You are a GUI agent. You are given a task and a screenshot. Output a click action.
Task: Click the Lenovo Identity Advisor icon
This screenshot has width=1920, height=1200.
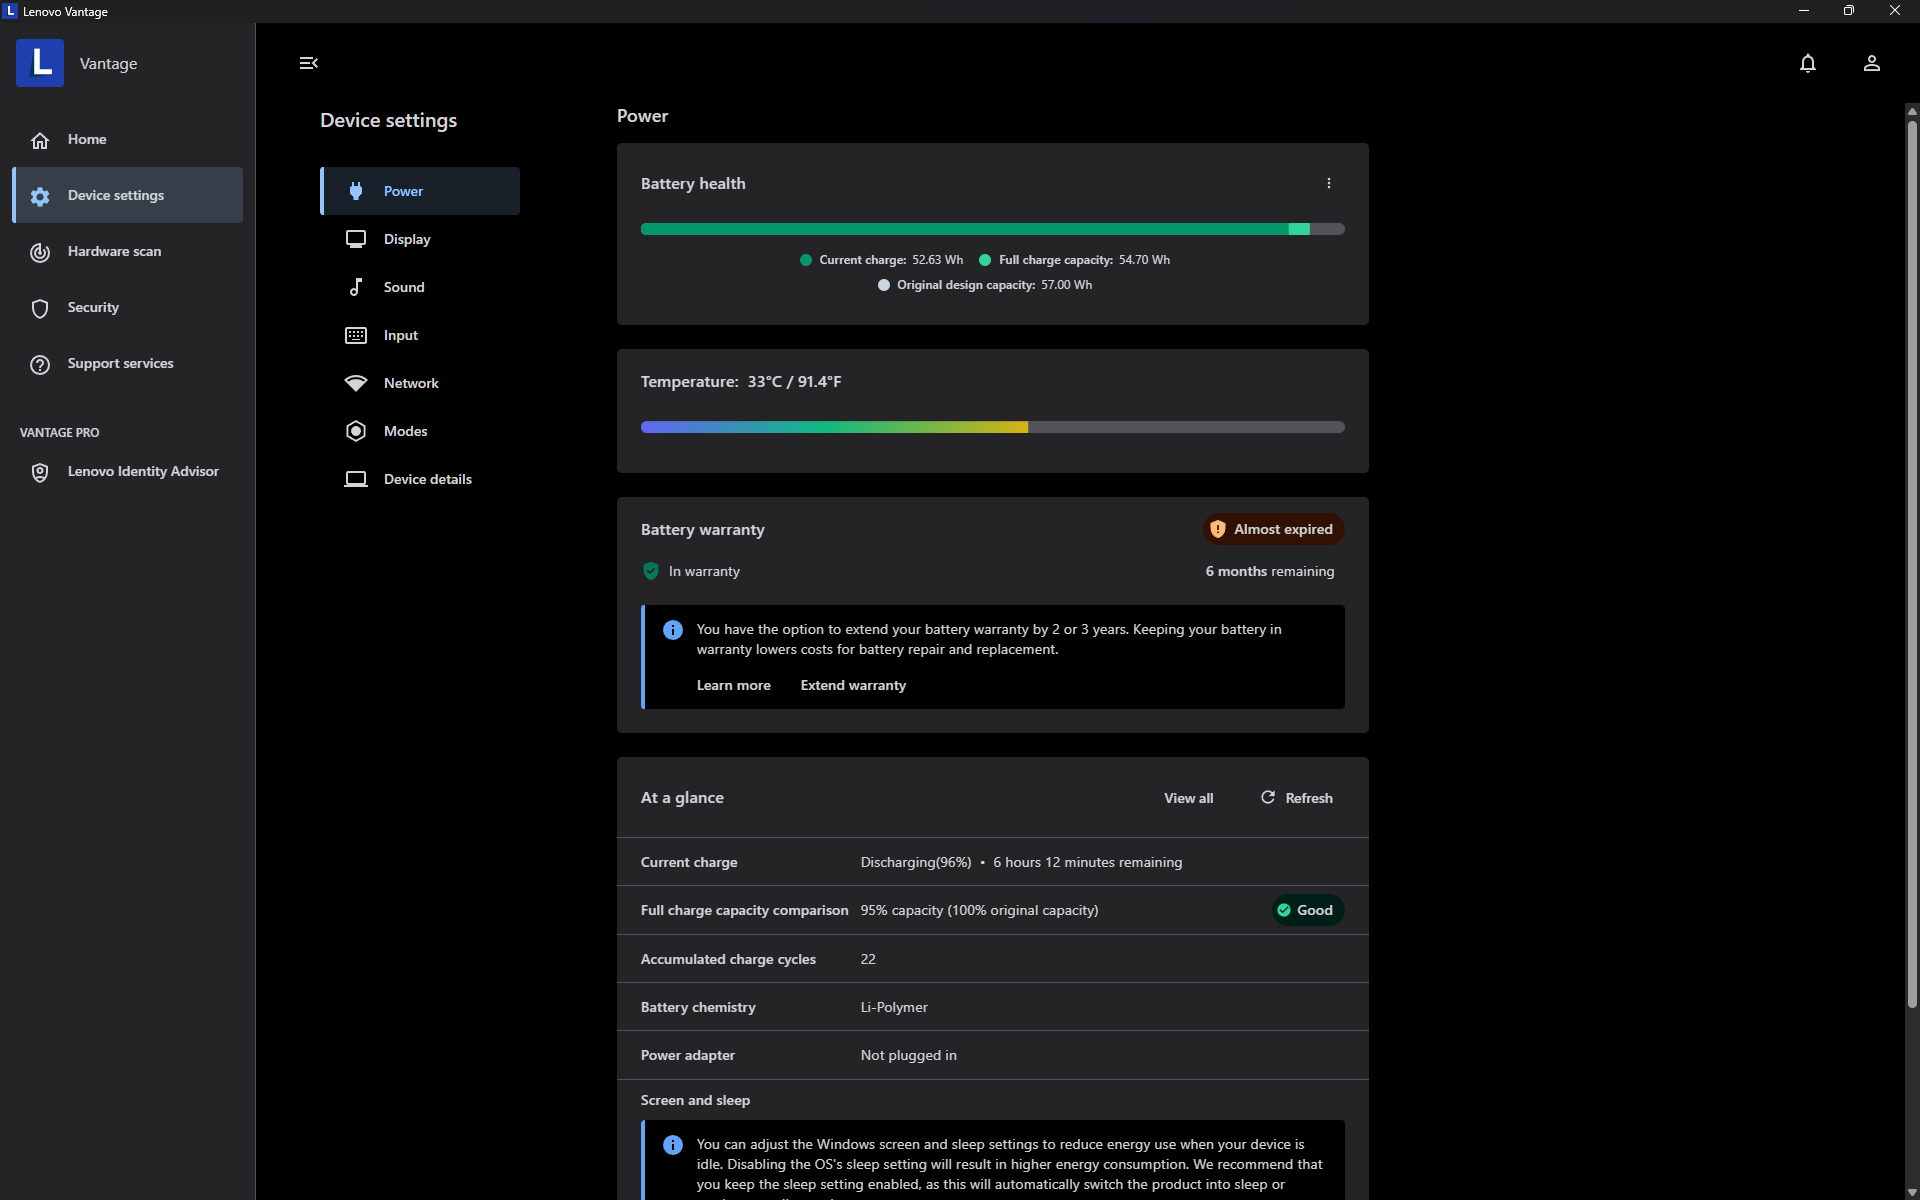click(x=40, y=472)
